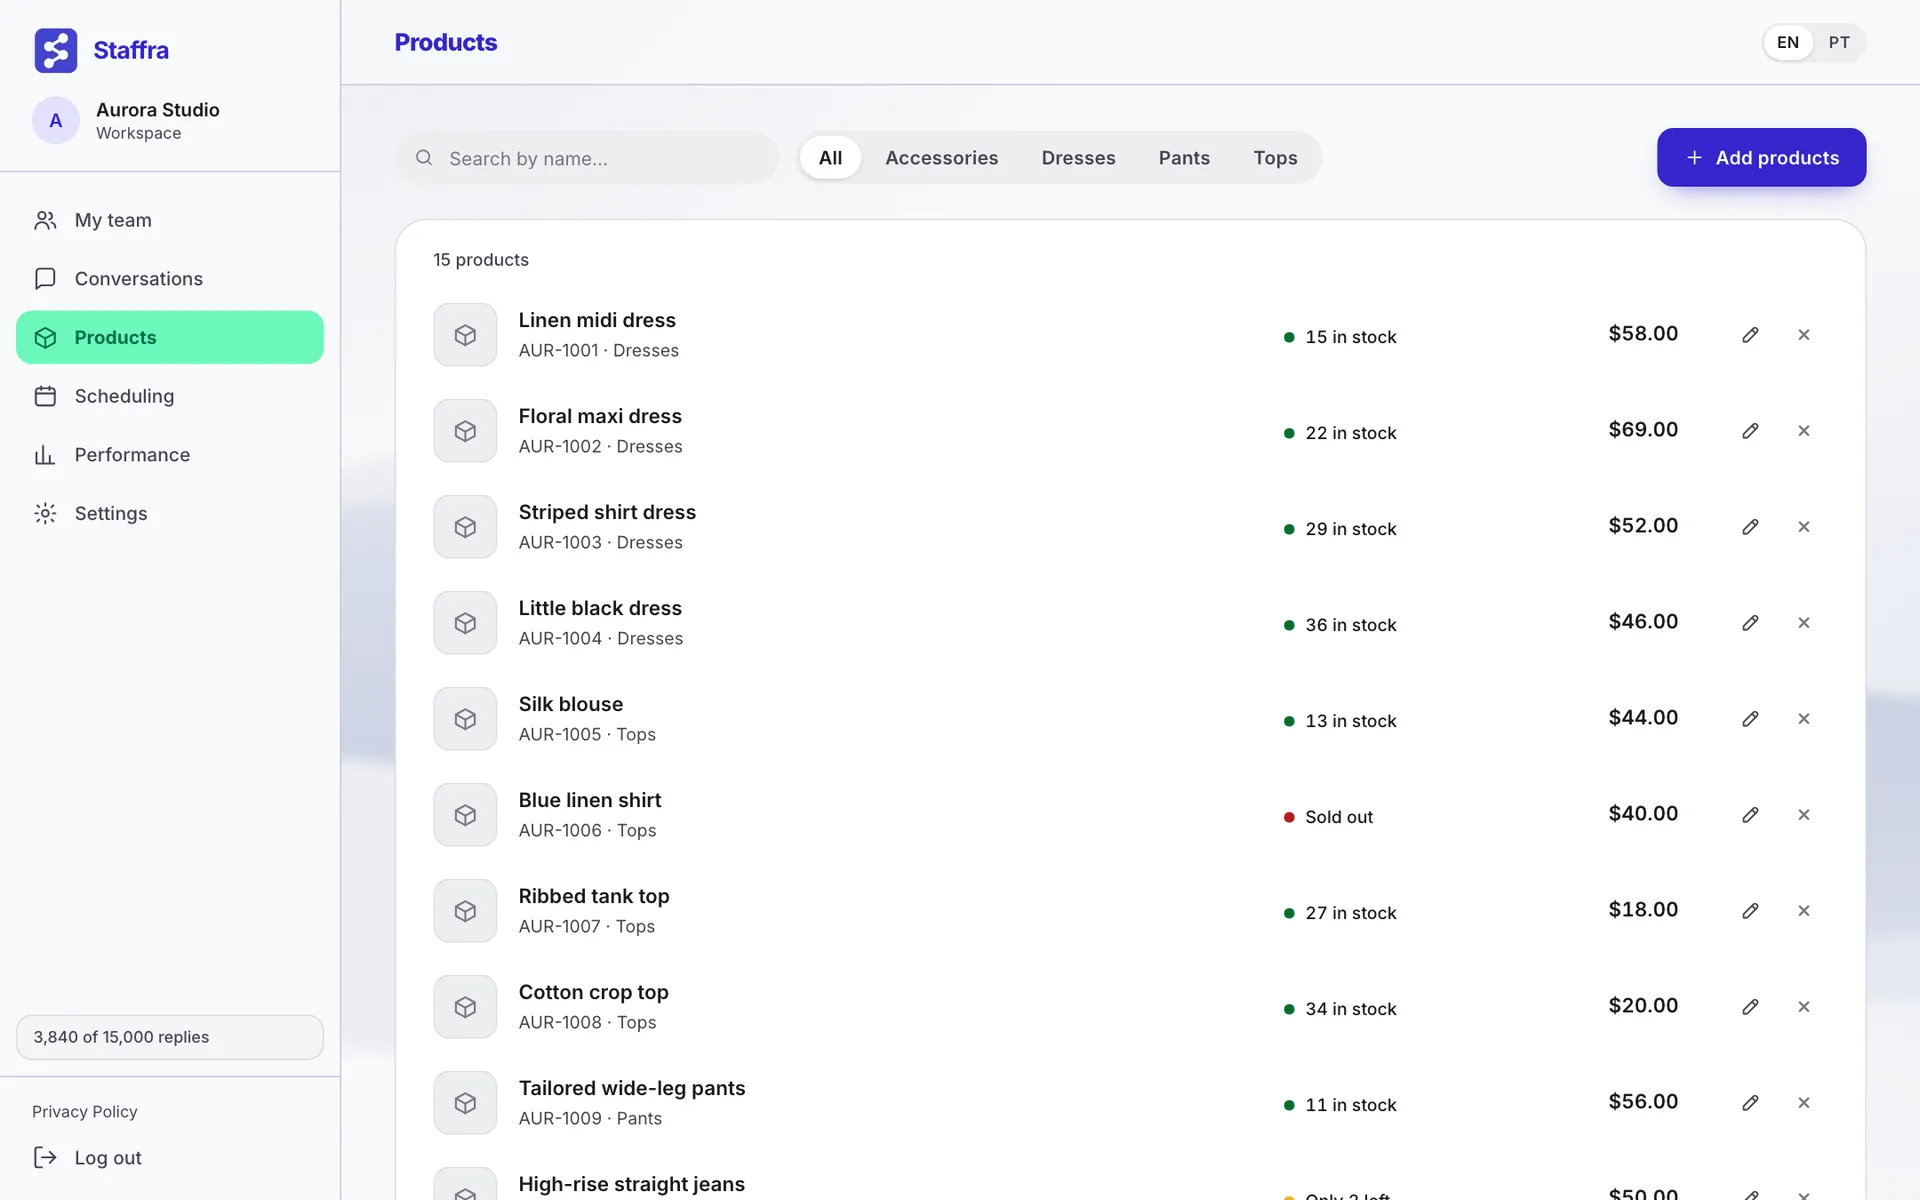Delete the Striped shirt dress item

tap(1804, 527)
